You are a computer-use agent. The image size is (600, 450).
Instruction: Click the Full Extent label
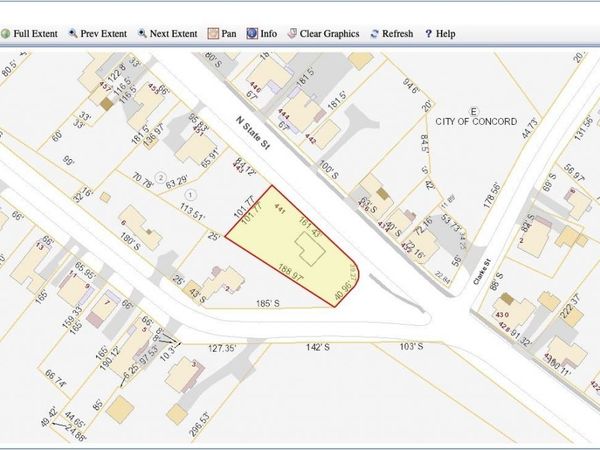pos(35,34)
